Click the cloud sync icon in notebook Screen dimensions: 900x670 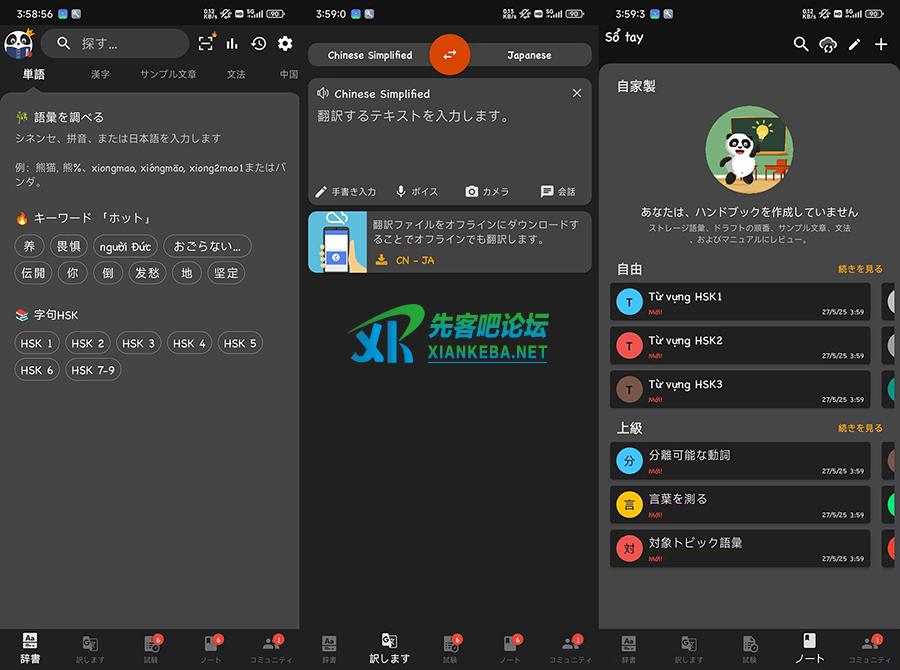click(x=828, y=44)
